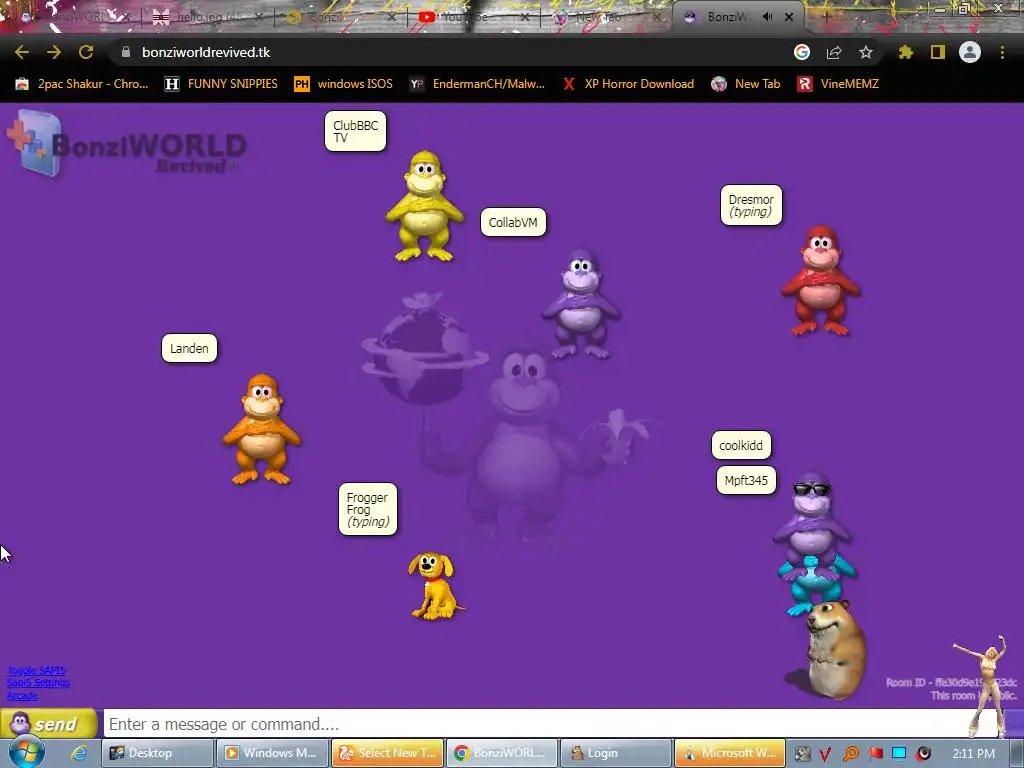1024x768 pixels.
Task: Open the FUNNY SNIPPIES bookmark
Action: click(221, 84)
